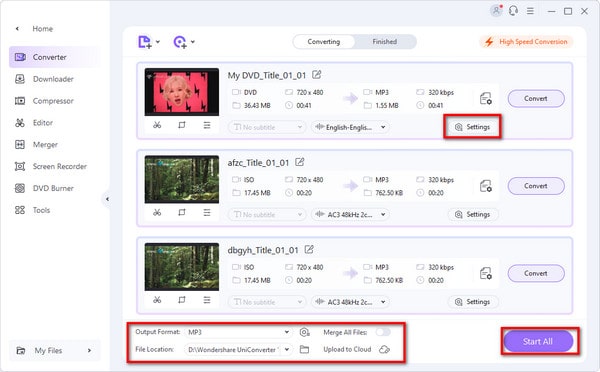Expand the Load DVD dropdown arrow
This screenshot has width=600, height=372.
[193, 42]
